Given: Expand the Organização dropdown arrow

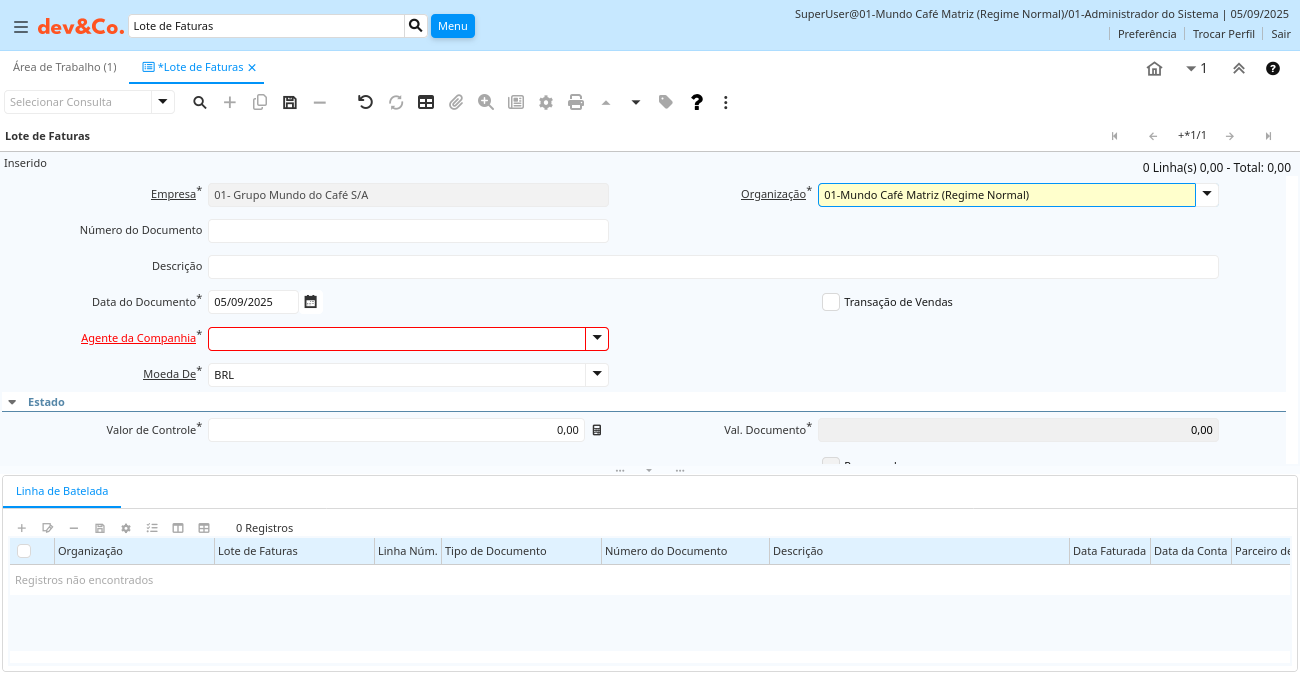Looking at the screenshot, I should (x=1207, y=195).
